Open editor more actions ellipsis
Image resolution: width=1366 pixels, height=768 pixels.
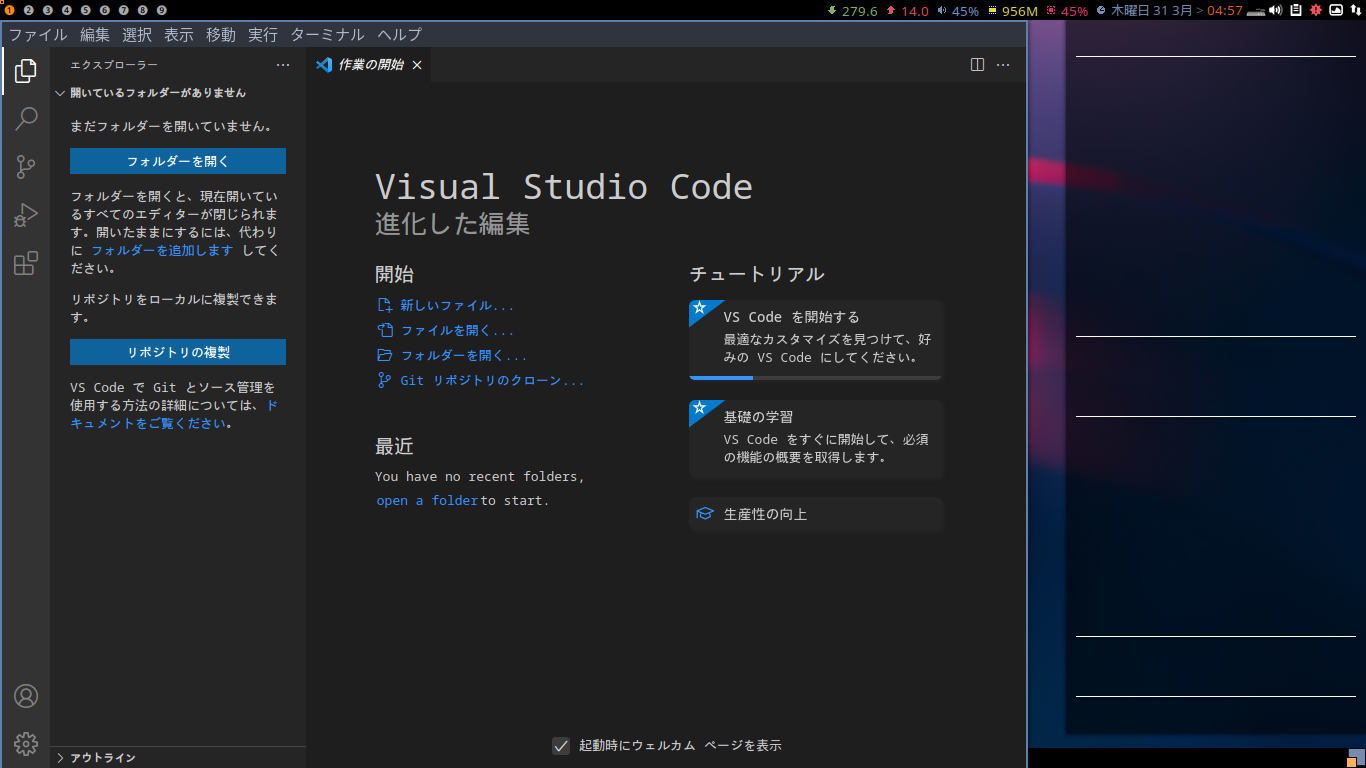[1003, 65]
